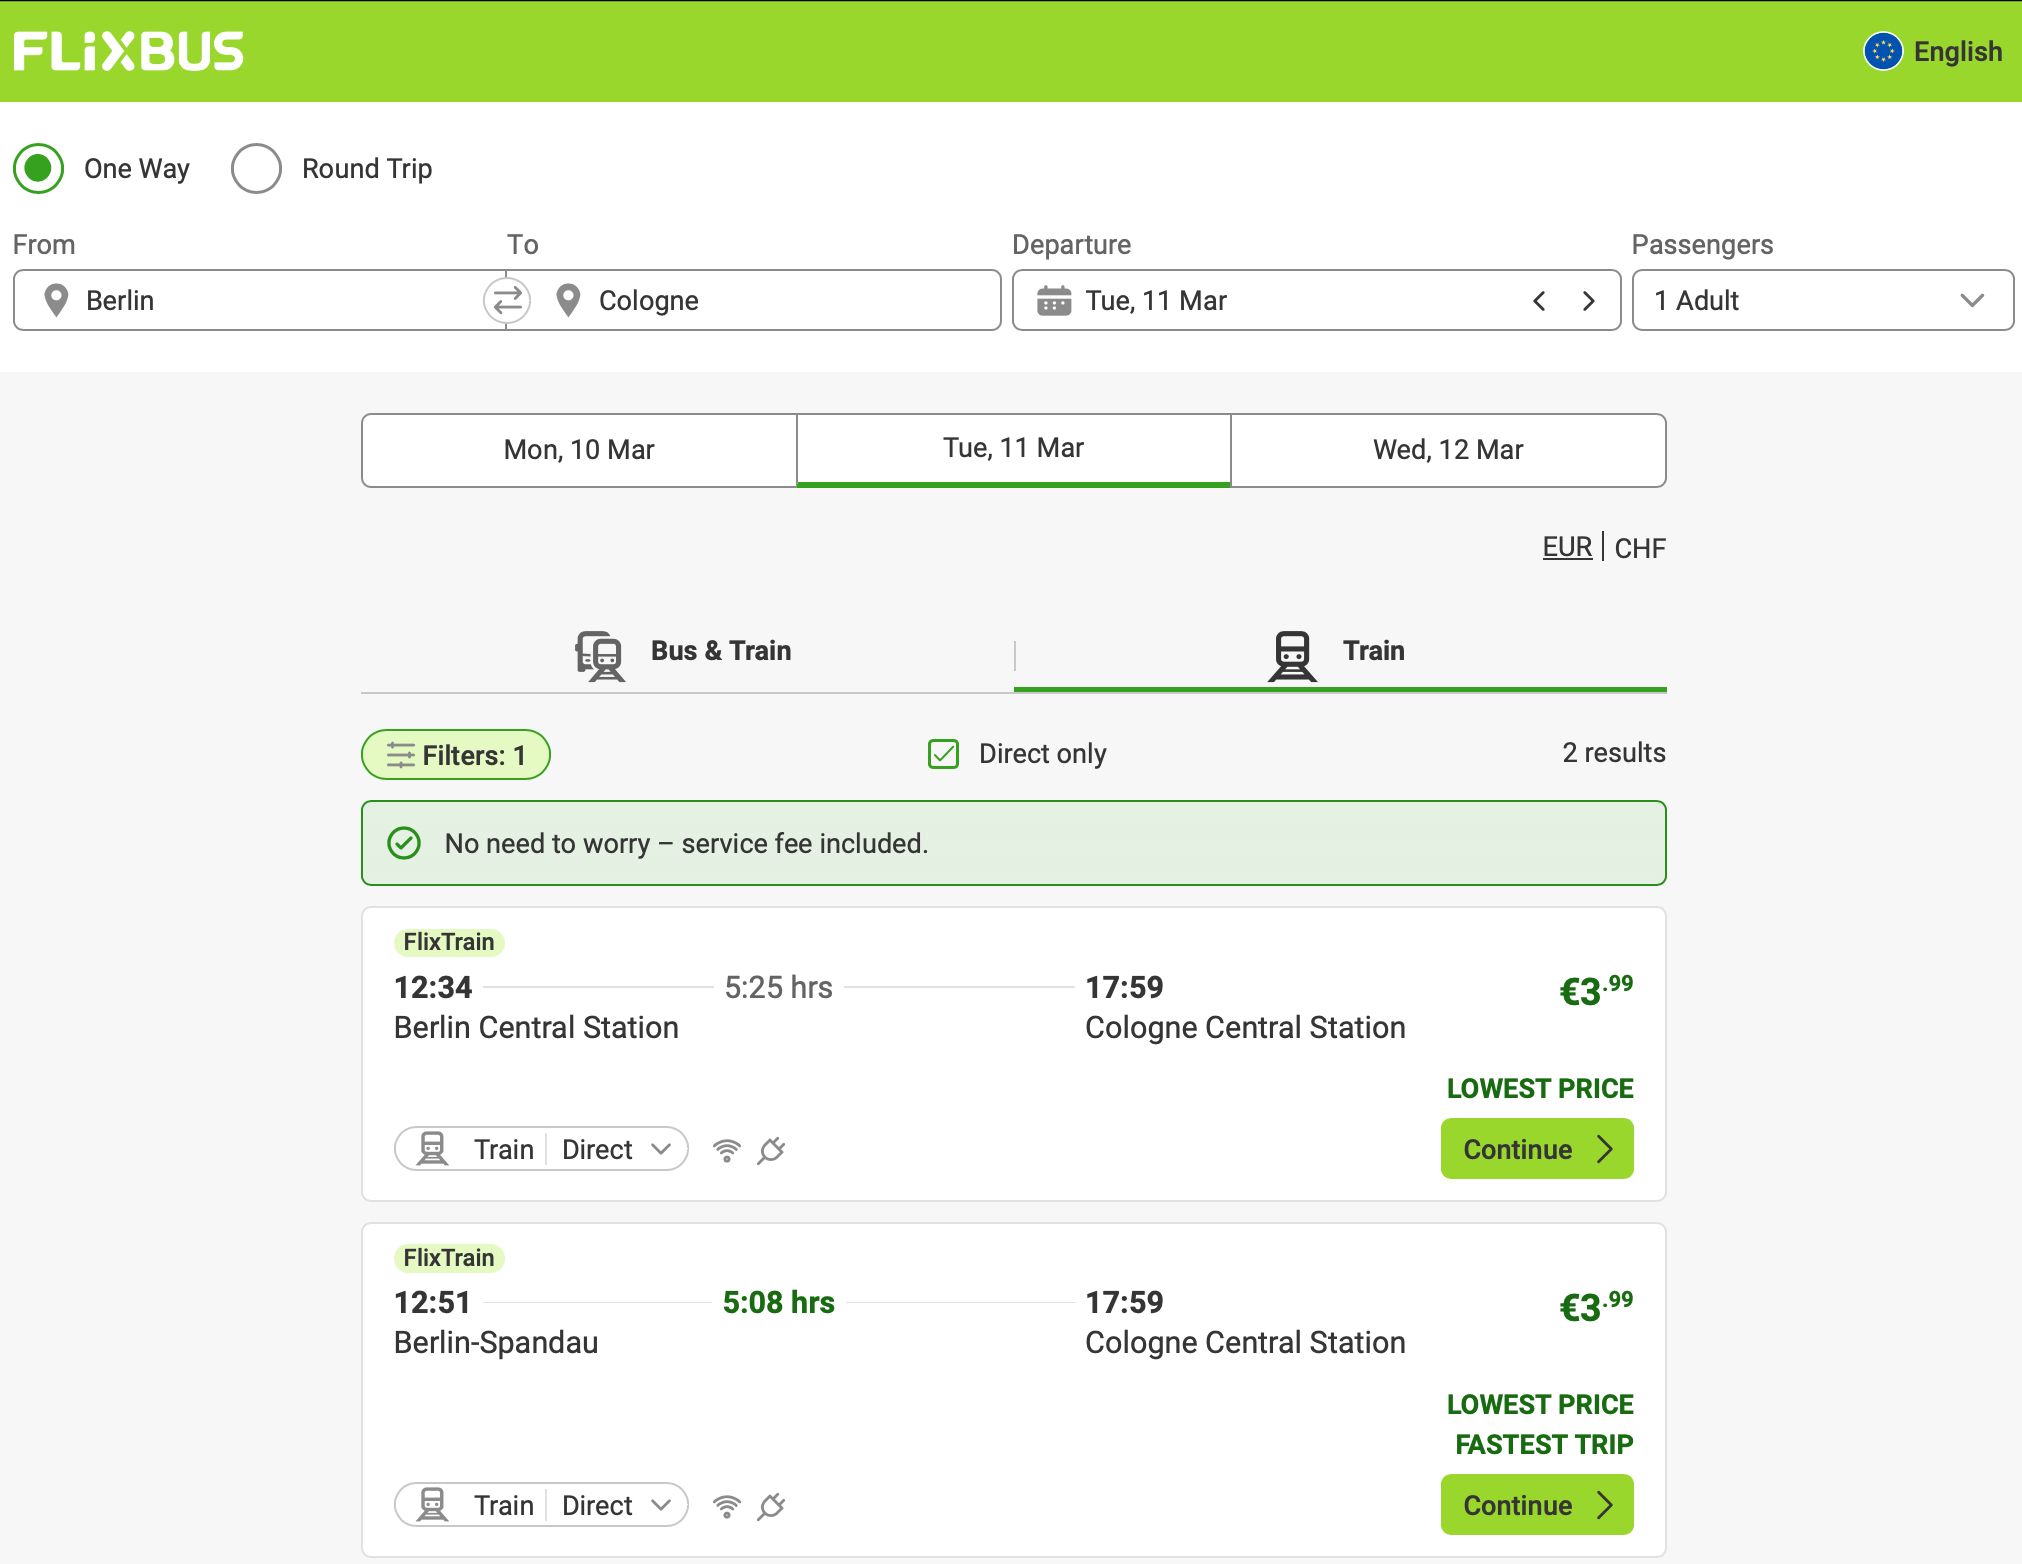
Task: Expand Train Direct details for 12:51 trip
Action: (541, 1505)
